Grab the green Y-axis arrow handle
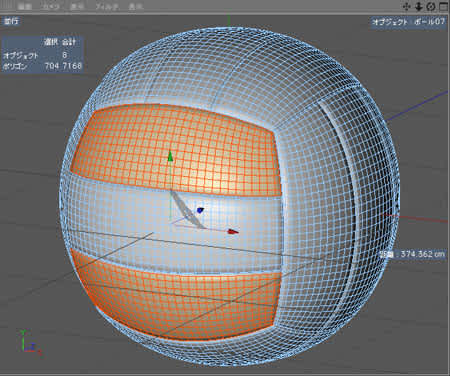The width and height of the screenshot is (450, 376). (x=170, y=156)
